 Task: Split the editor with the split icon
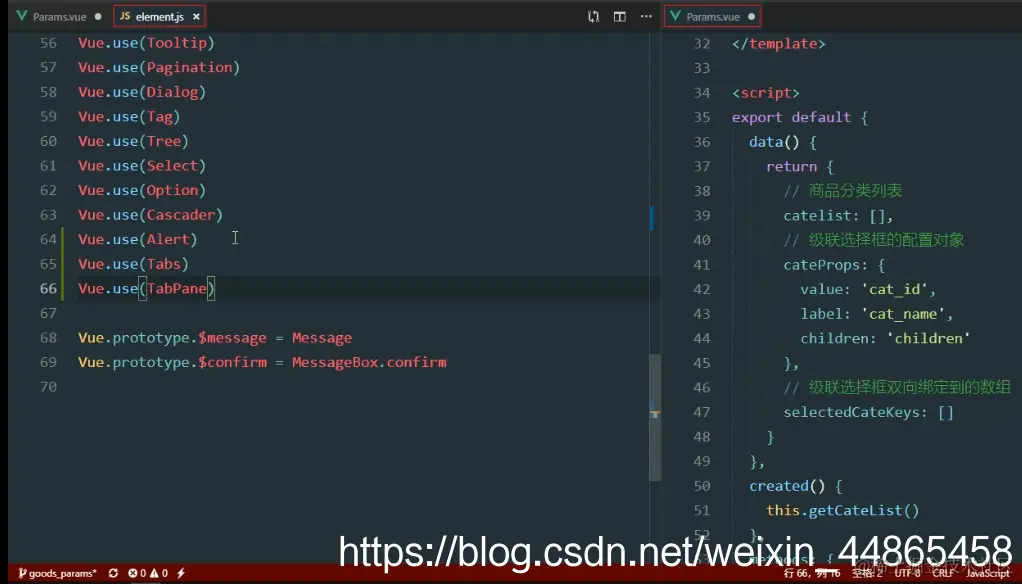coord(619,16)
